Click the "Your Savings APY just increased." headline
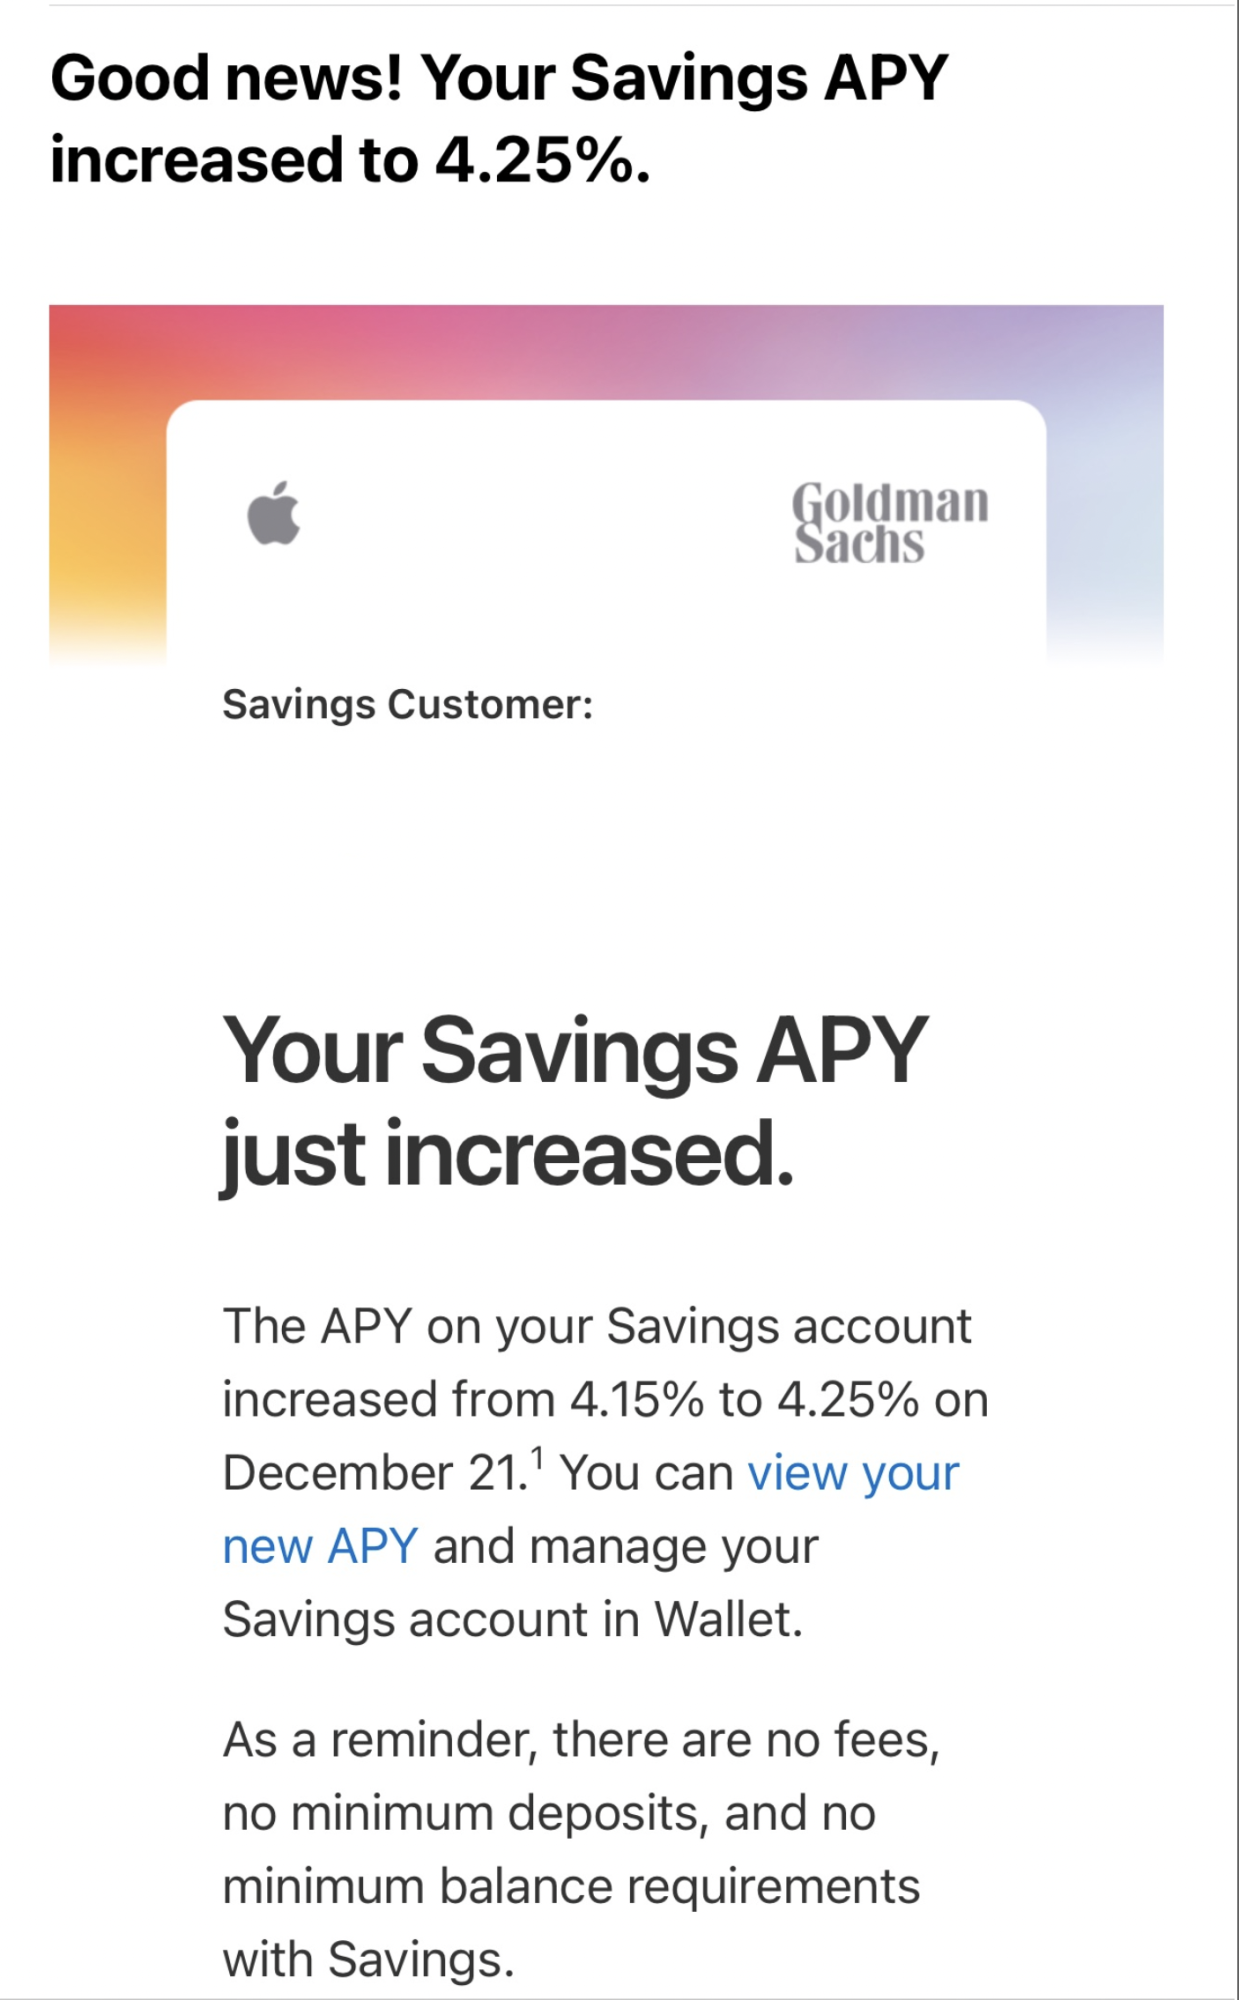Image resolution: width=1239 pixels, height=2000 pixels. point(575,1101)
